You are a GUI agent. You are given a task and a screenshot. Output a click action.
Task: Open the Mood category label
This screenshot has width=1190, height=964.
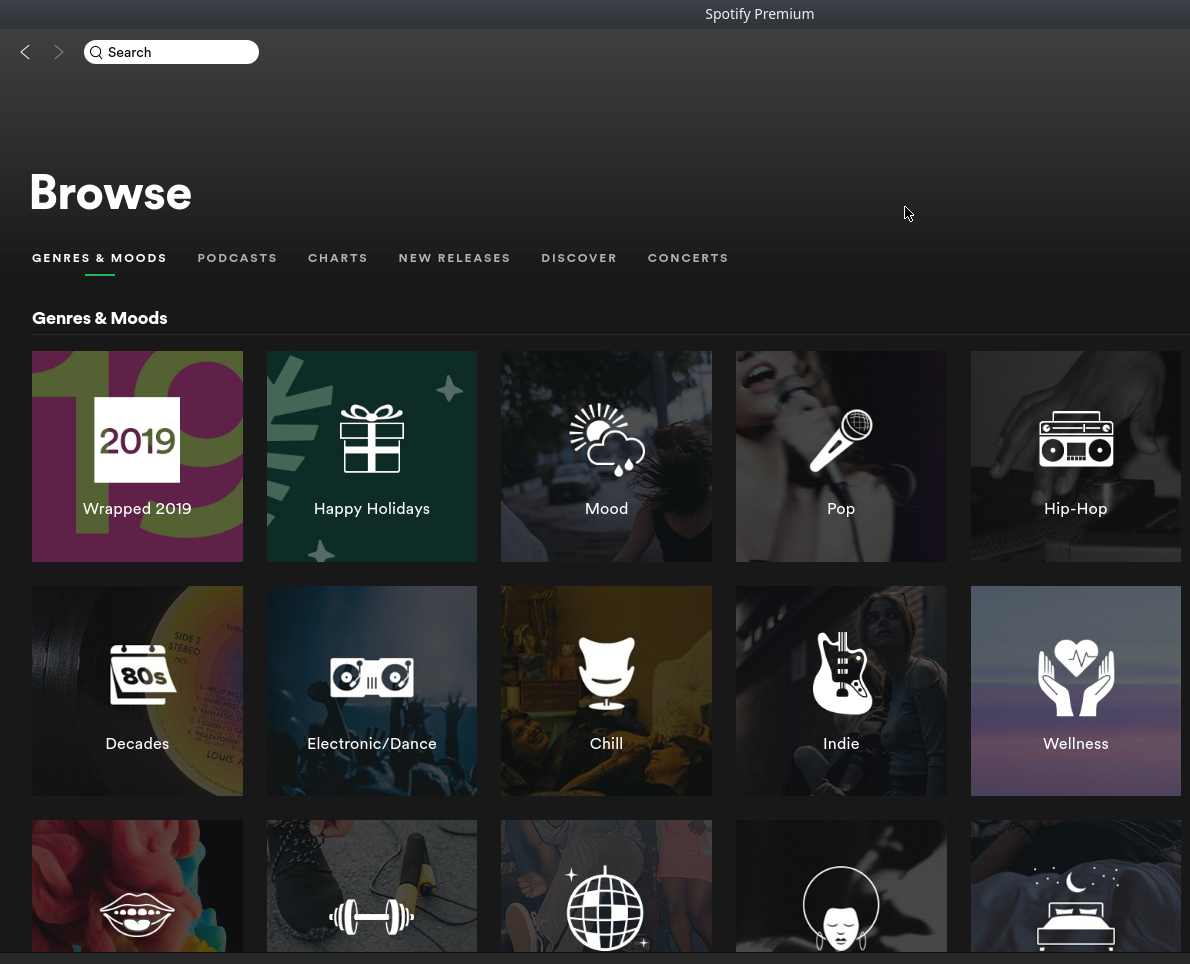click(x=606, y=509)
